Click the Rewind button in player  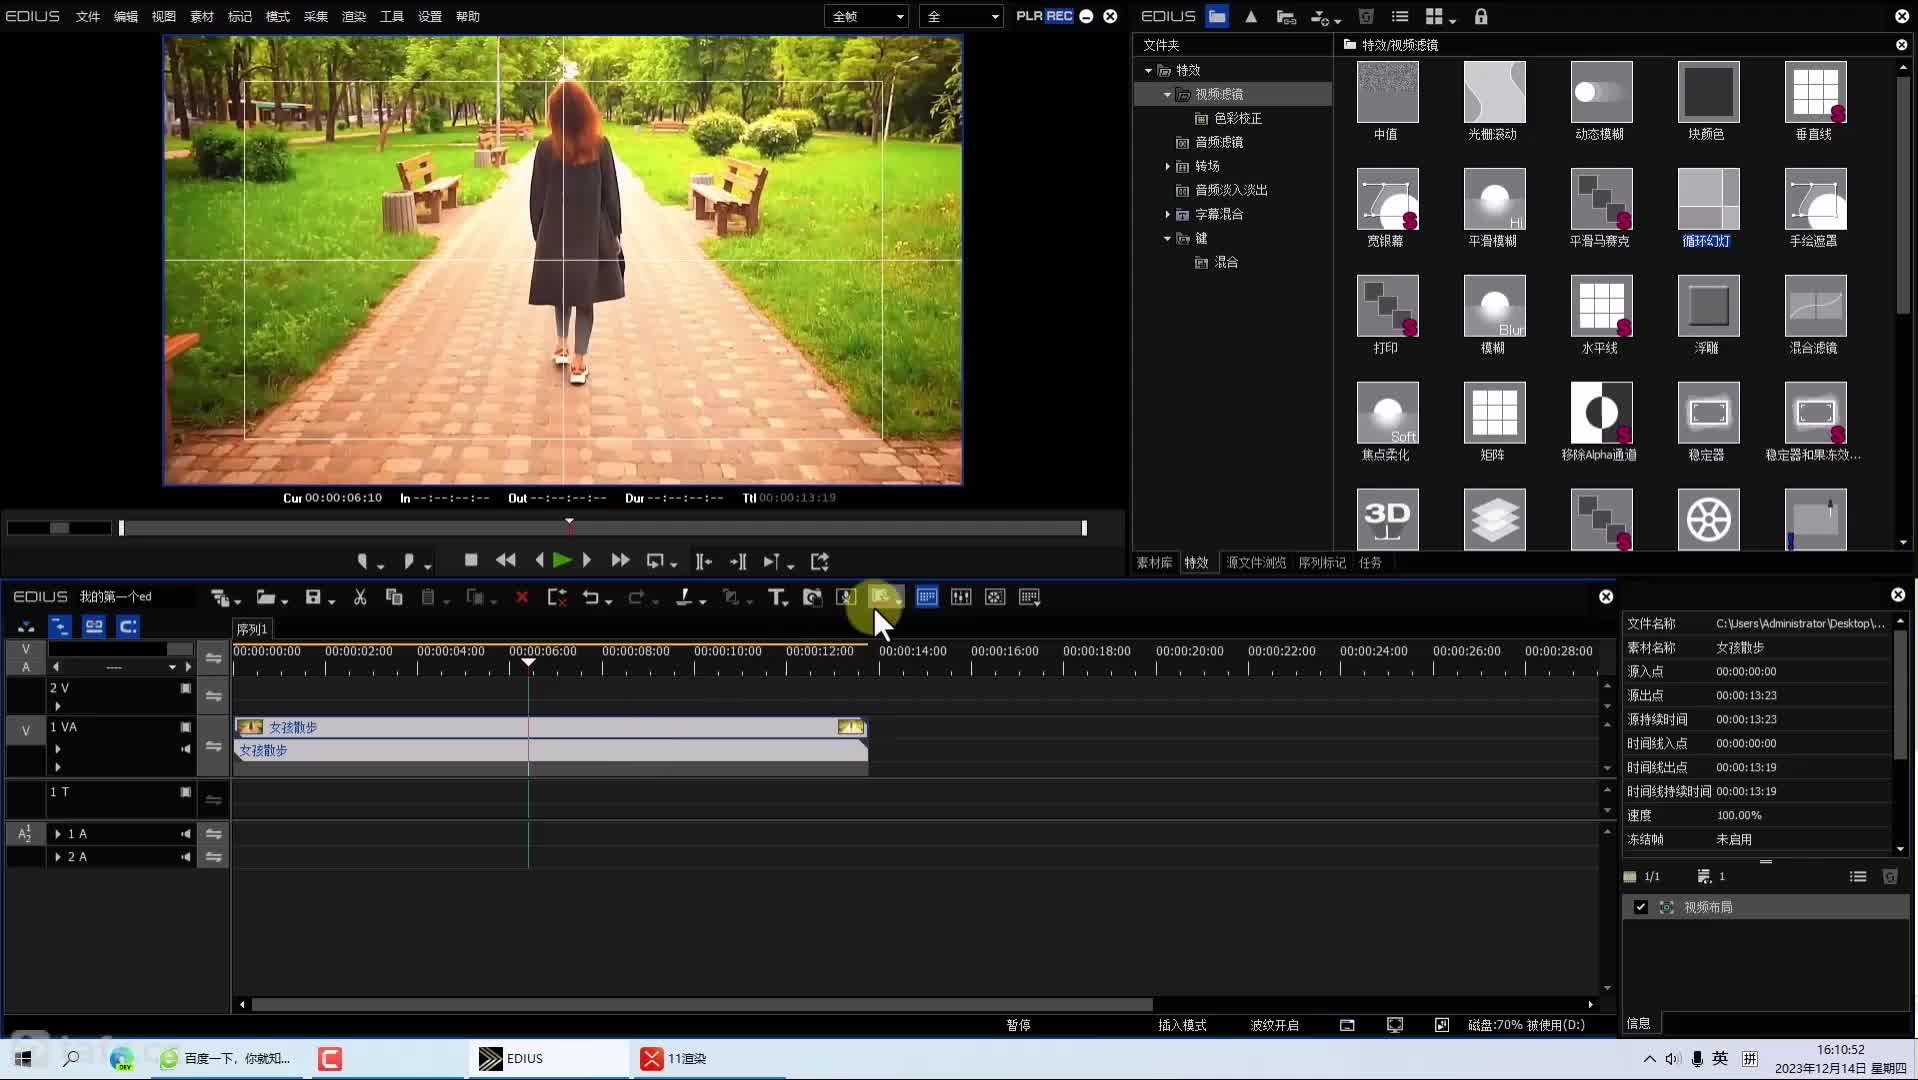[x=506, y=561]
